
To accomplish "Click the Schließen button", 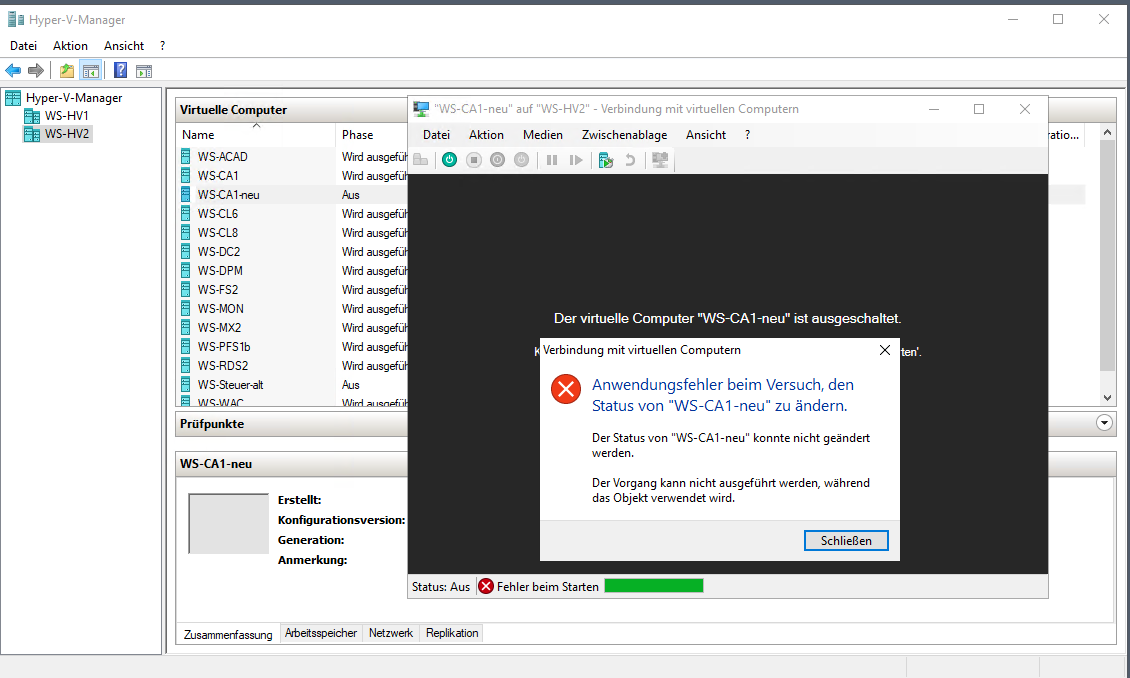I will point(846,540).
